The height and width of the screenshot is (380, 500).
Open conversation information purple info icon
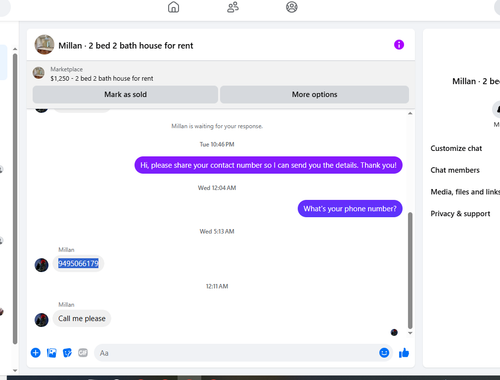(399, 45)
